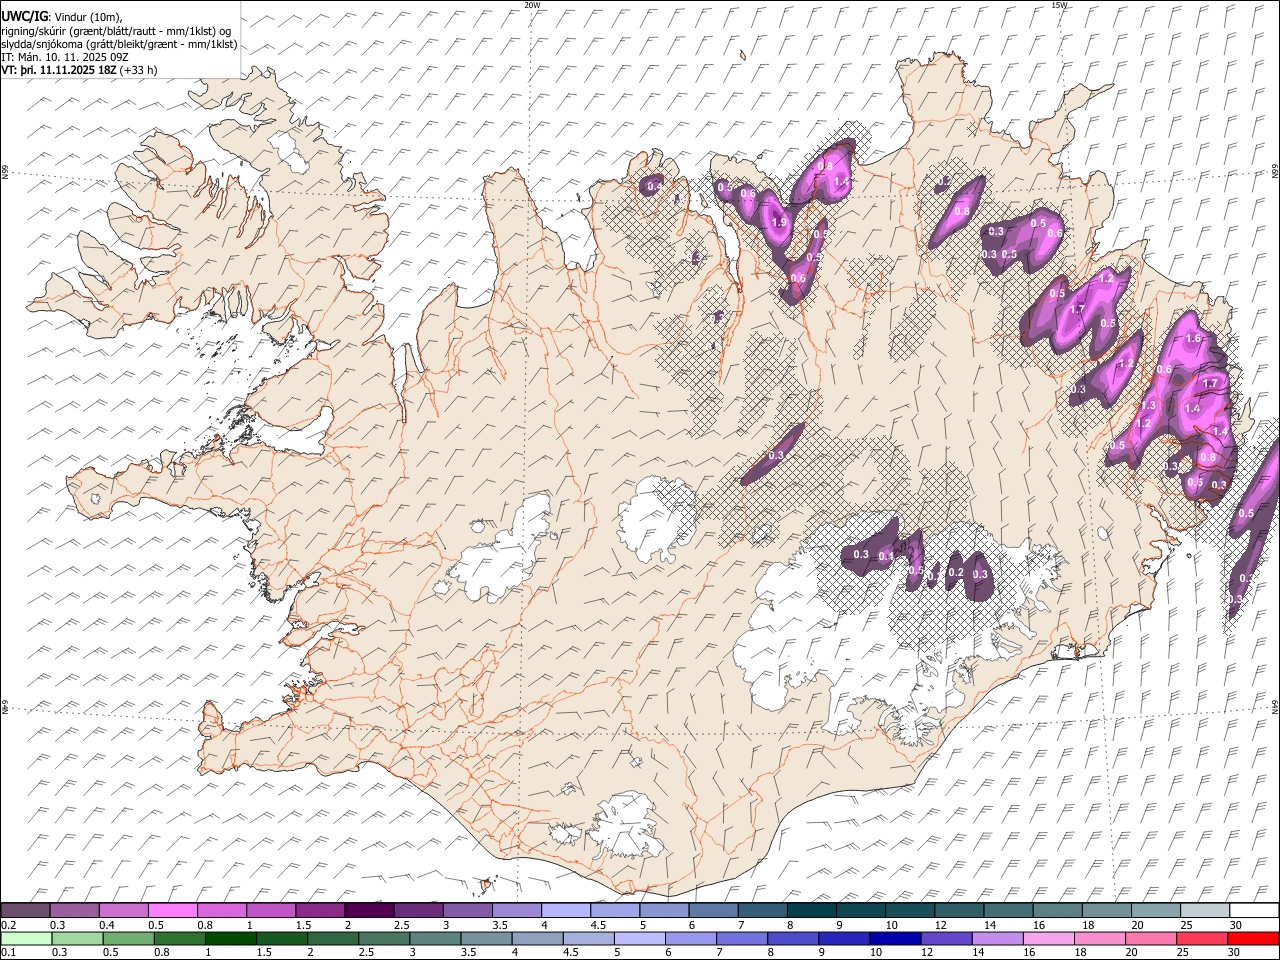Click the 'slydda/snjókoma' legend description line
This screenshot has width=1280, height=960.
(119, 44)
